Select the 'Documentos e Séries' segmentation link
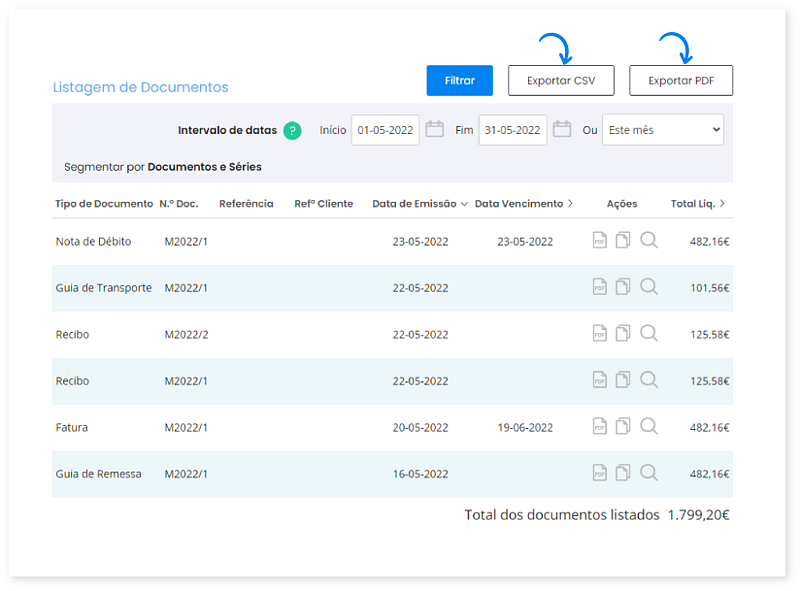 click(x=204, y=167)
